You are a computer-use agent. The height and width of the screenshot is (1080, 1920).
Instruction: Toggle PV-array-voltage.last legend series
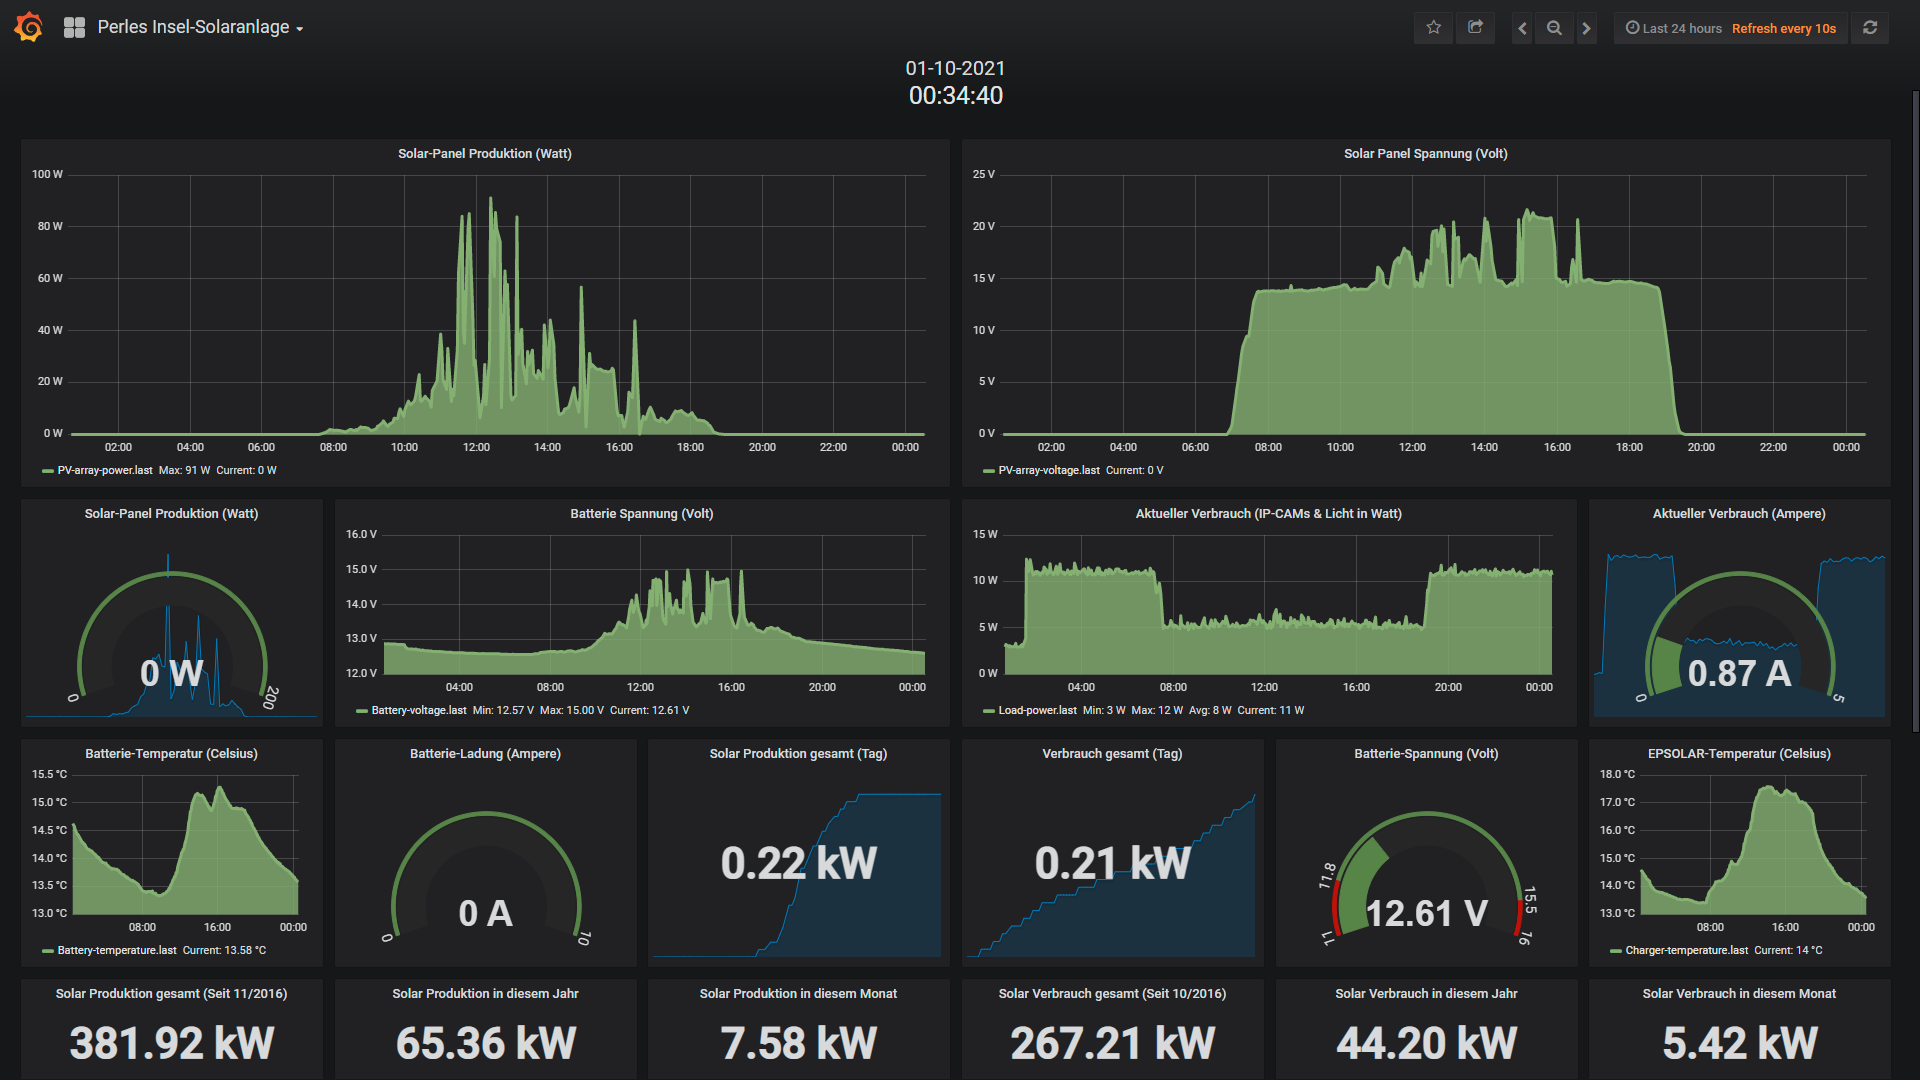coord(1048,470)
